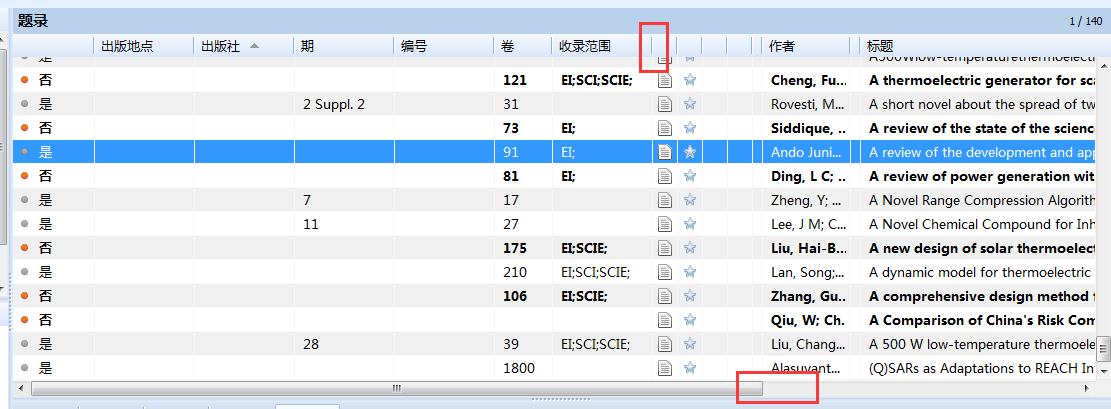Click sort arrow on 出版社 column header

[x=254, y=46]
